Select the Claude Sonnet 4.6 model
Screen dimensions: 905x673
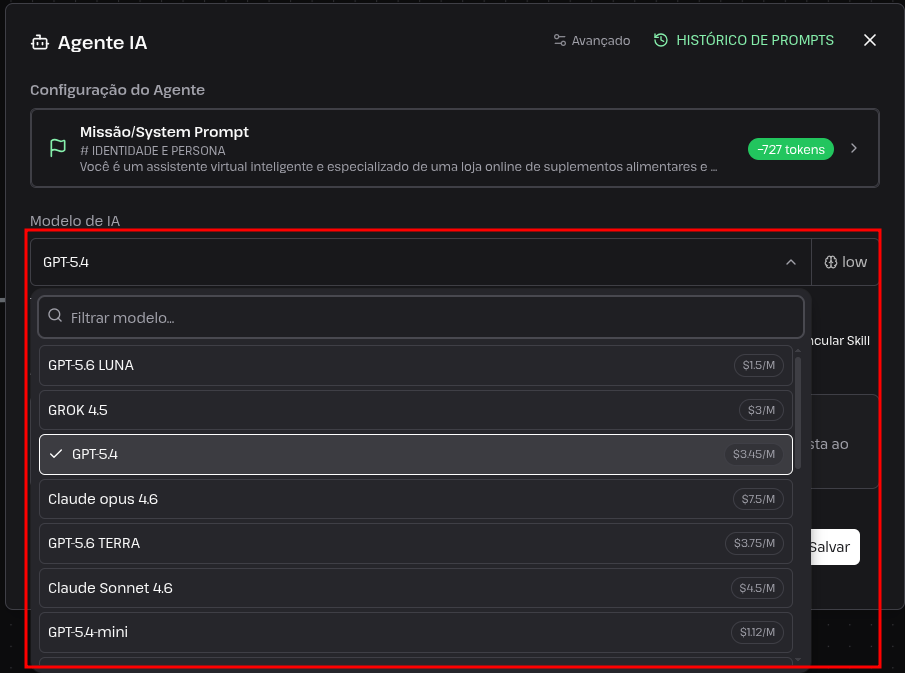pyautogui.click(x=416, y=588)
